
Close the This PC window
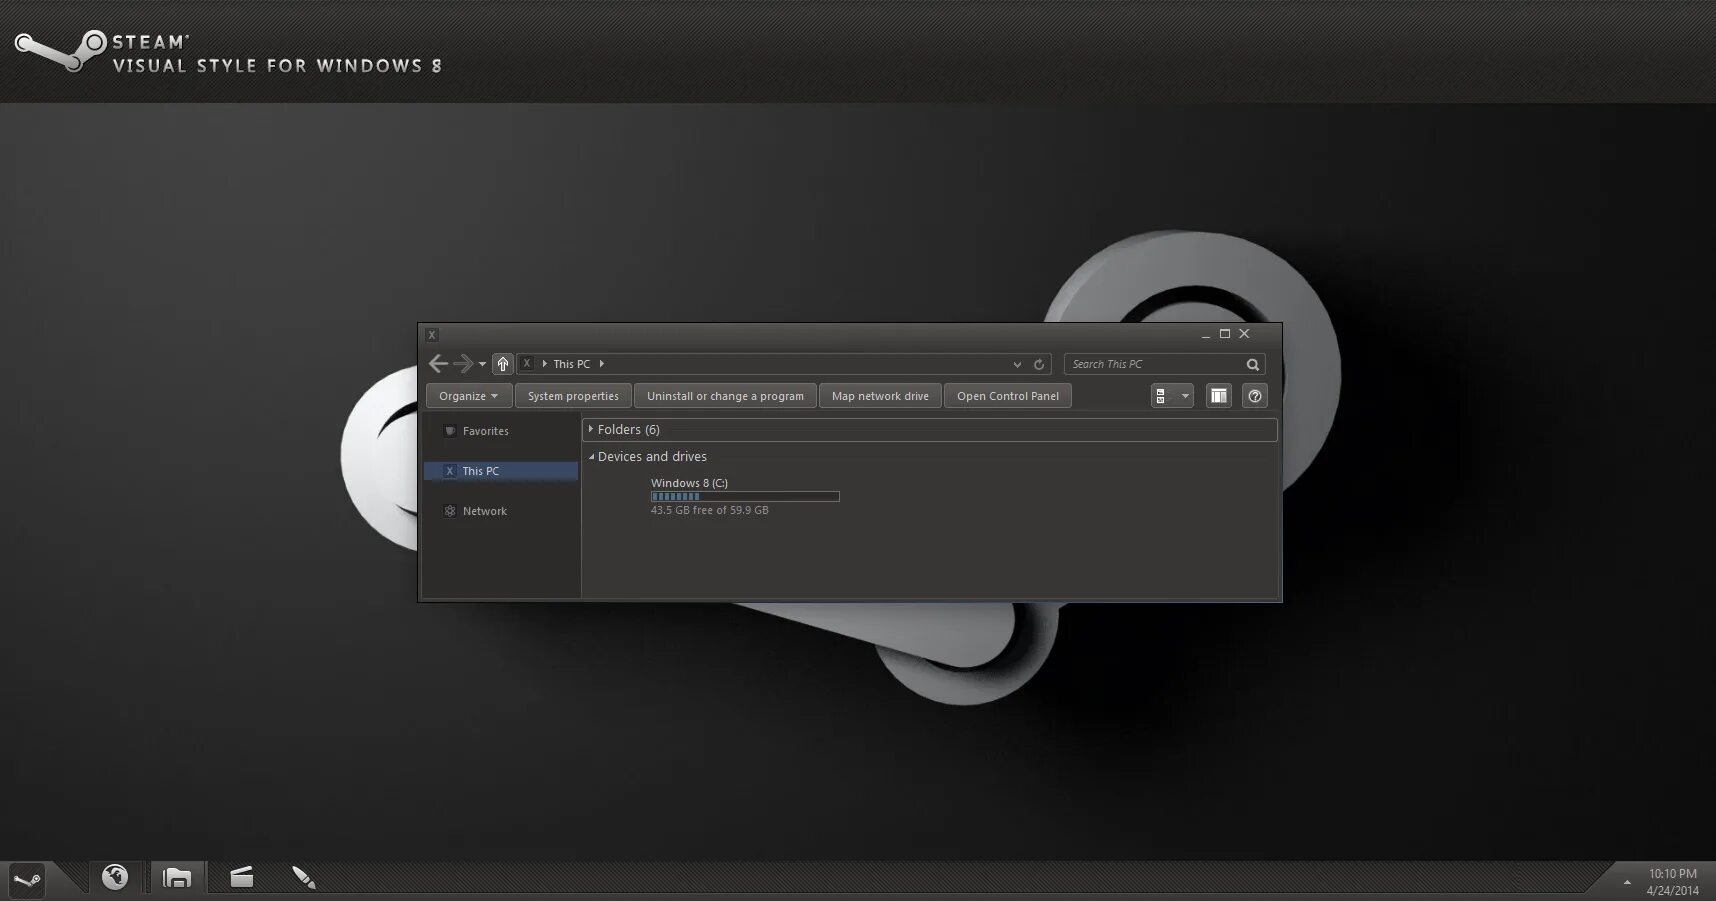[x=1245, y=334]
